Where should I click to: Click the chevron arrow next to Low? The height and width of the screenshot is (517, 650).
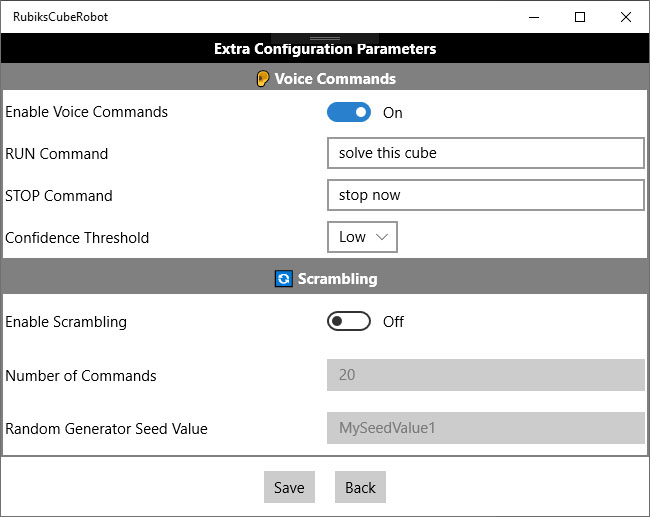[x=382, y=237]
